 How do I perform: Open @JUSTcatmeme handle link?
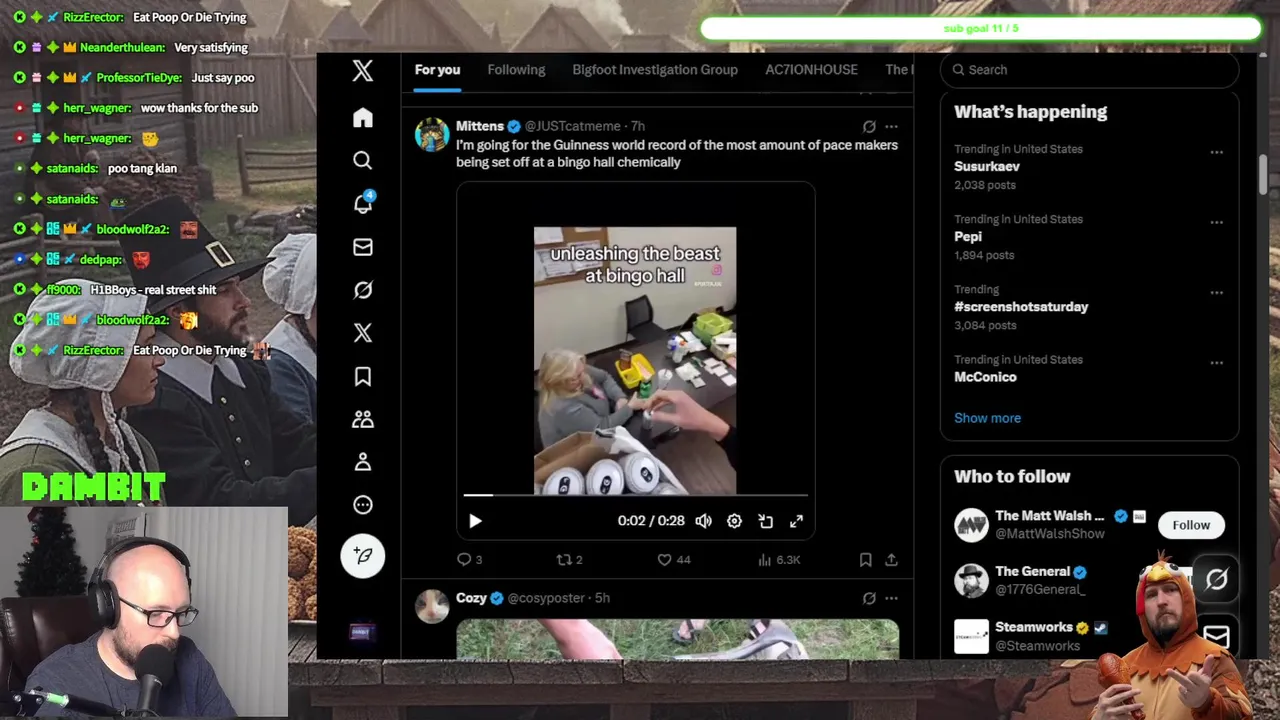click(x=572, y=126)
